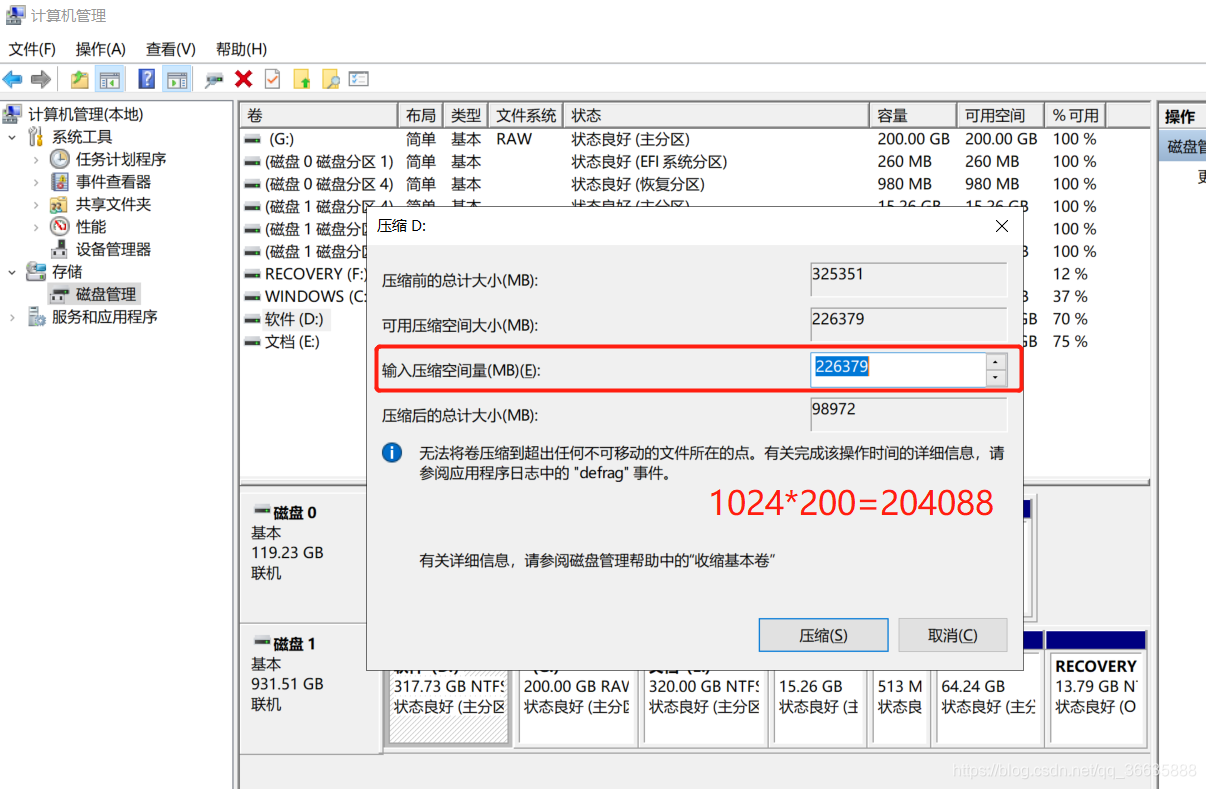Click the 文件系统 column header
The image size is (1206, 789).
pos(526,115)
